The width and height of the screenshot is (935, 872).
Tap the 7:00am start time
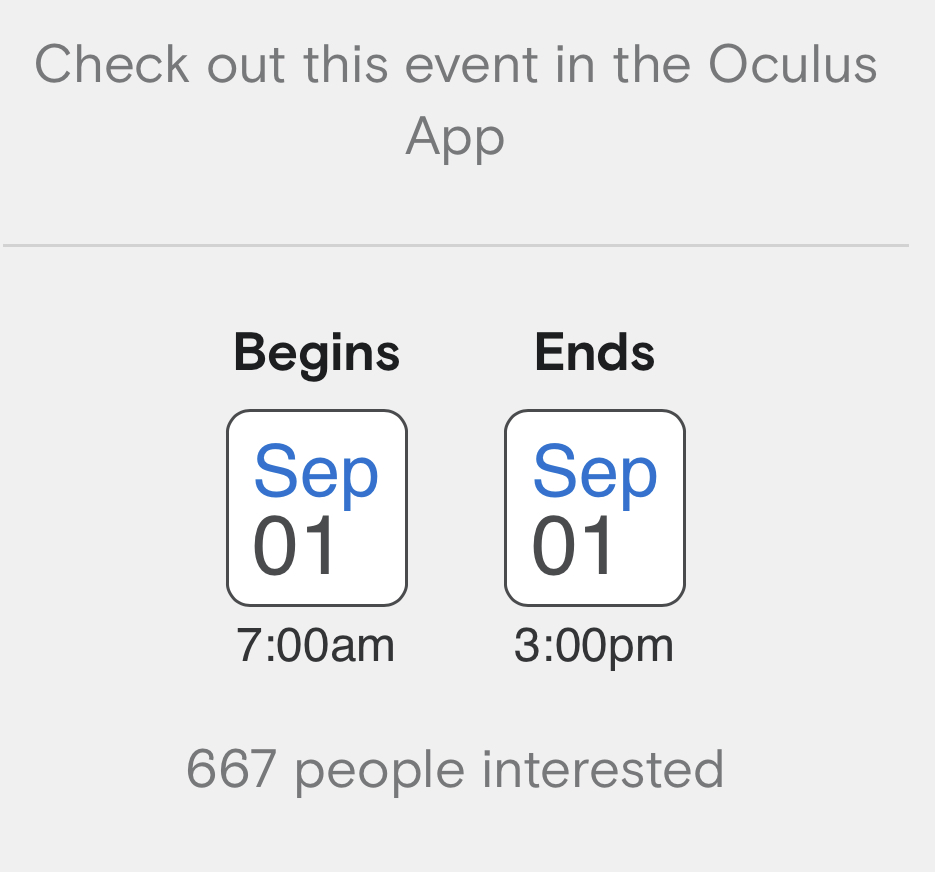click(316, 646)
